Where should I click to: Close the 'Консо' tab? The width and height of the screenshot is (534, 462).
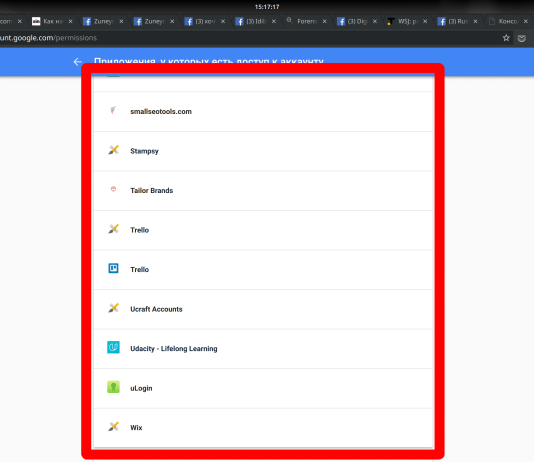click(526, 21)
